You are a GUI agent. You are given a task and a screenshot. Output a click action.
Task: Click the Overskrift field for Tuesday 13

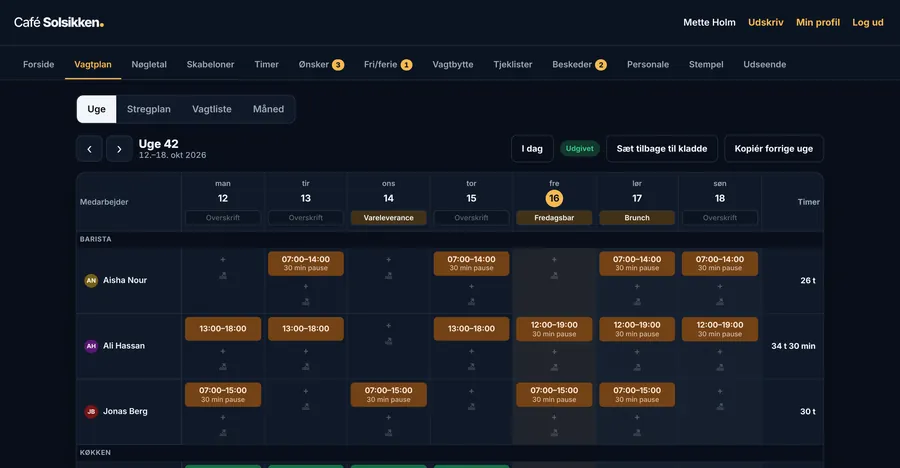click(x=306, y=218)
